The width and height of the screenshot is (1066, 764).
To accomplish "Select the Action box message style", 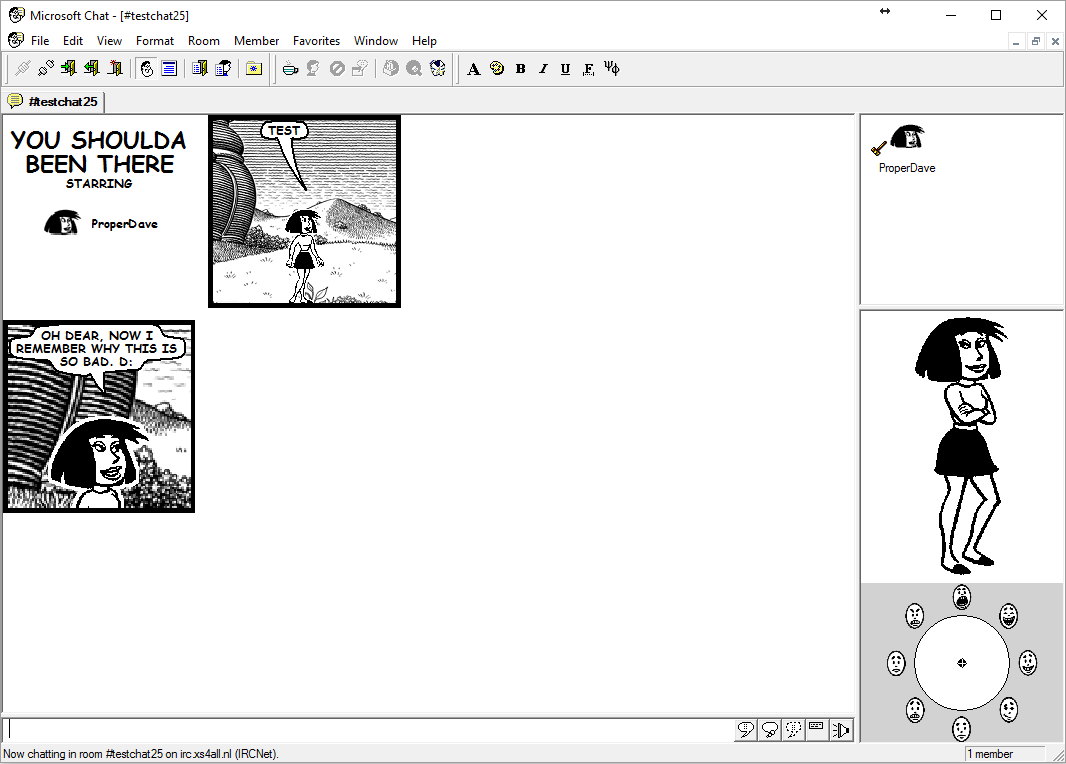I will click(x=817, y=729).
